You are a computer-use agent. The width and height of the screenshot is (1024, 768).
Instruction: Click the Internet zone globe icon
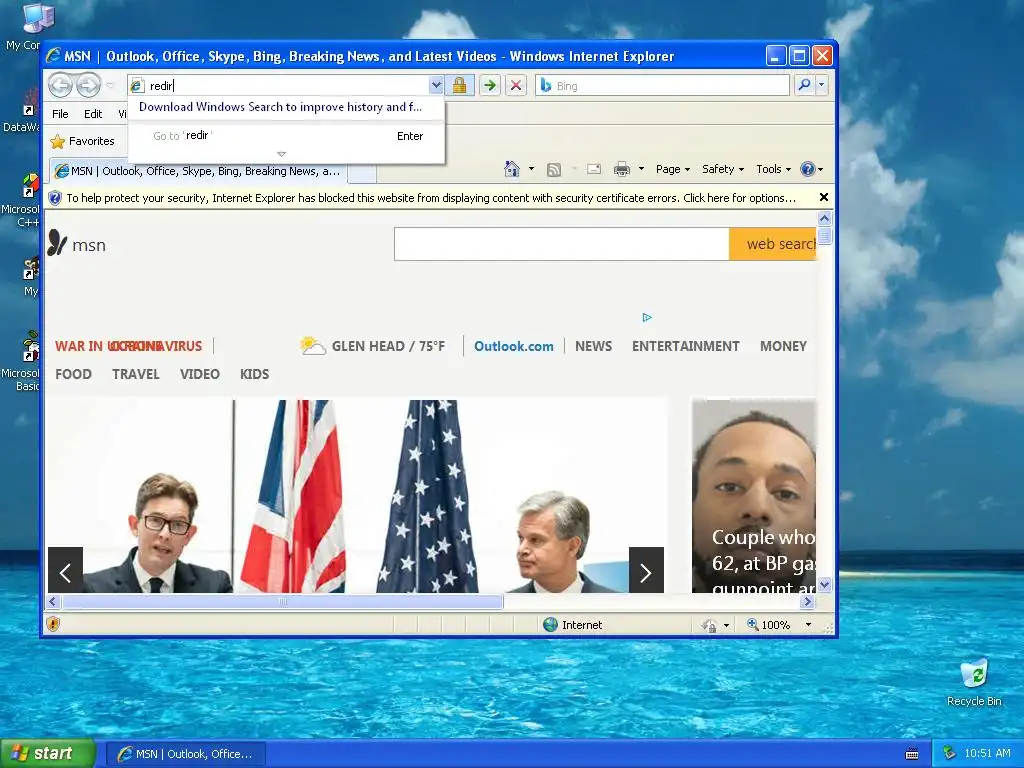[551, 624]
